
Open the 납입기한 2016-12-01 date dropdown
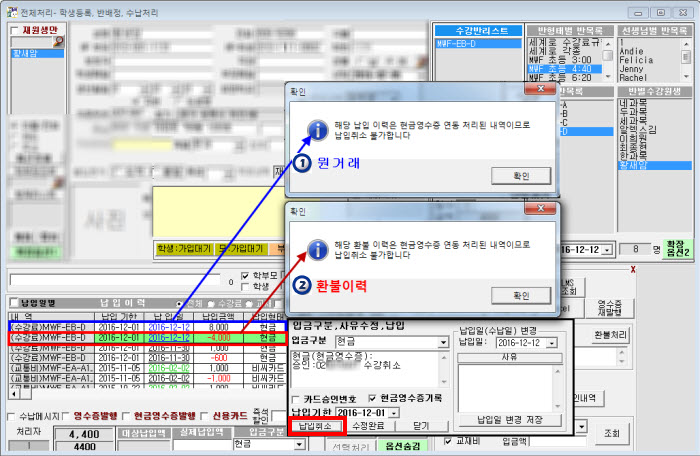coord(394,413)
